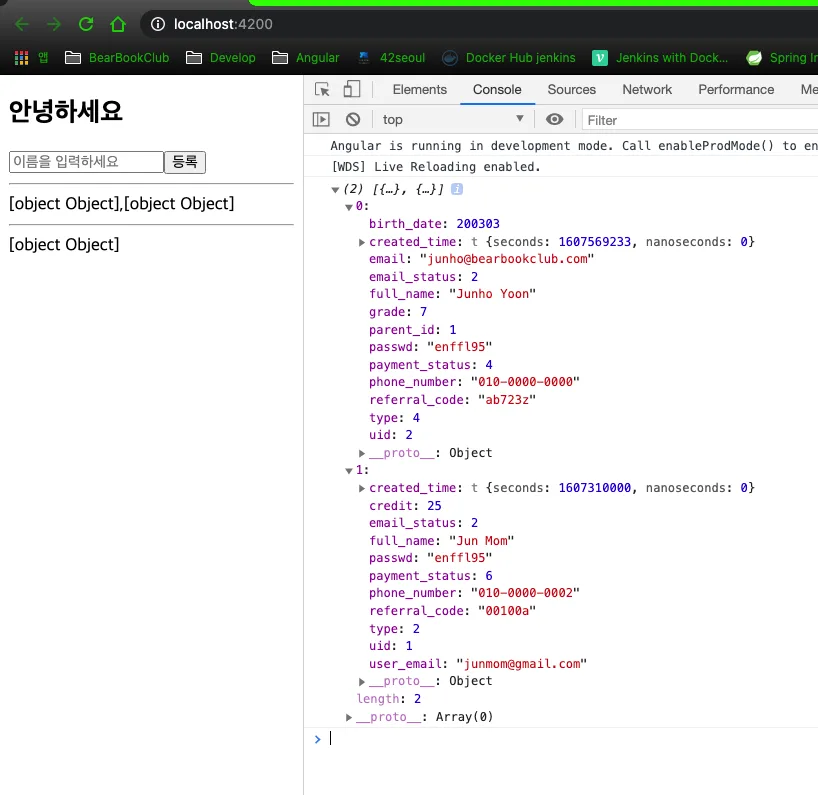The width and height of the screenshot is (818, 795).
Task: Create a live expression with eye icon
Action: click(554, 119)
